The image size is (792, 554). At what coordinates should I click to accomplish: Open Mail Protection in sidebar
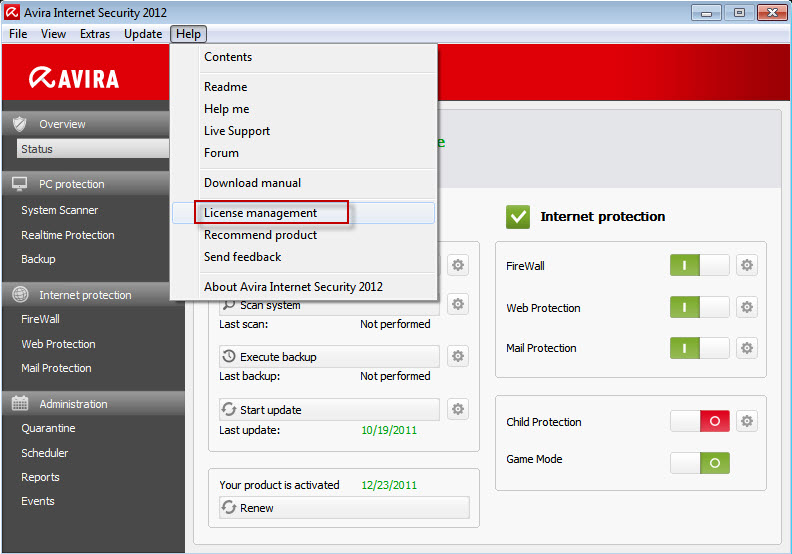click(x=56, y=368)
